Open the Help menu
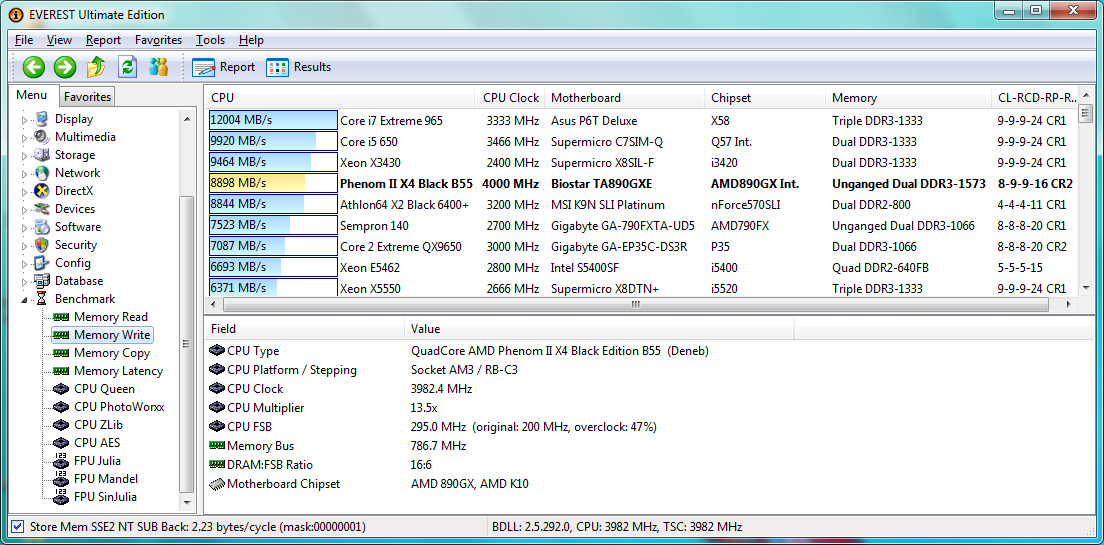The height and width of the screenshot is (545, 1104). [251, 40]
